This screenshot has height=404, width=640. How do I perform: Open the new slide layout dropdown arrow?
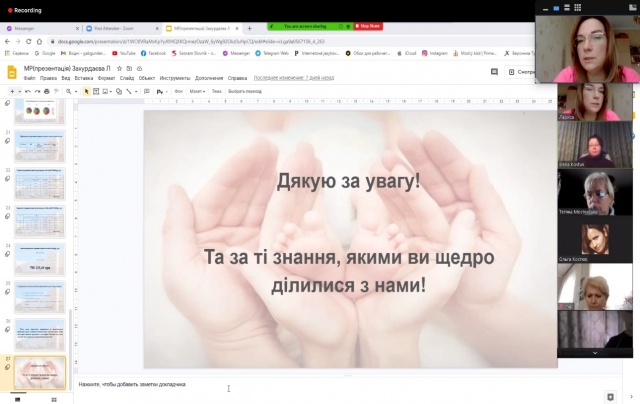19,91
